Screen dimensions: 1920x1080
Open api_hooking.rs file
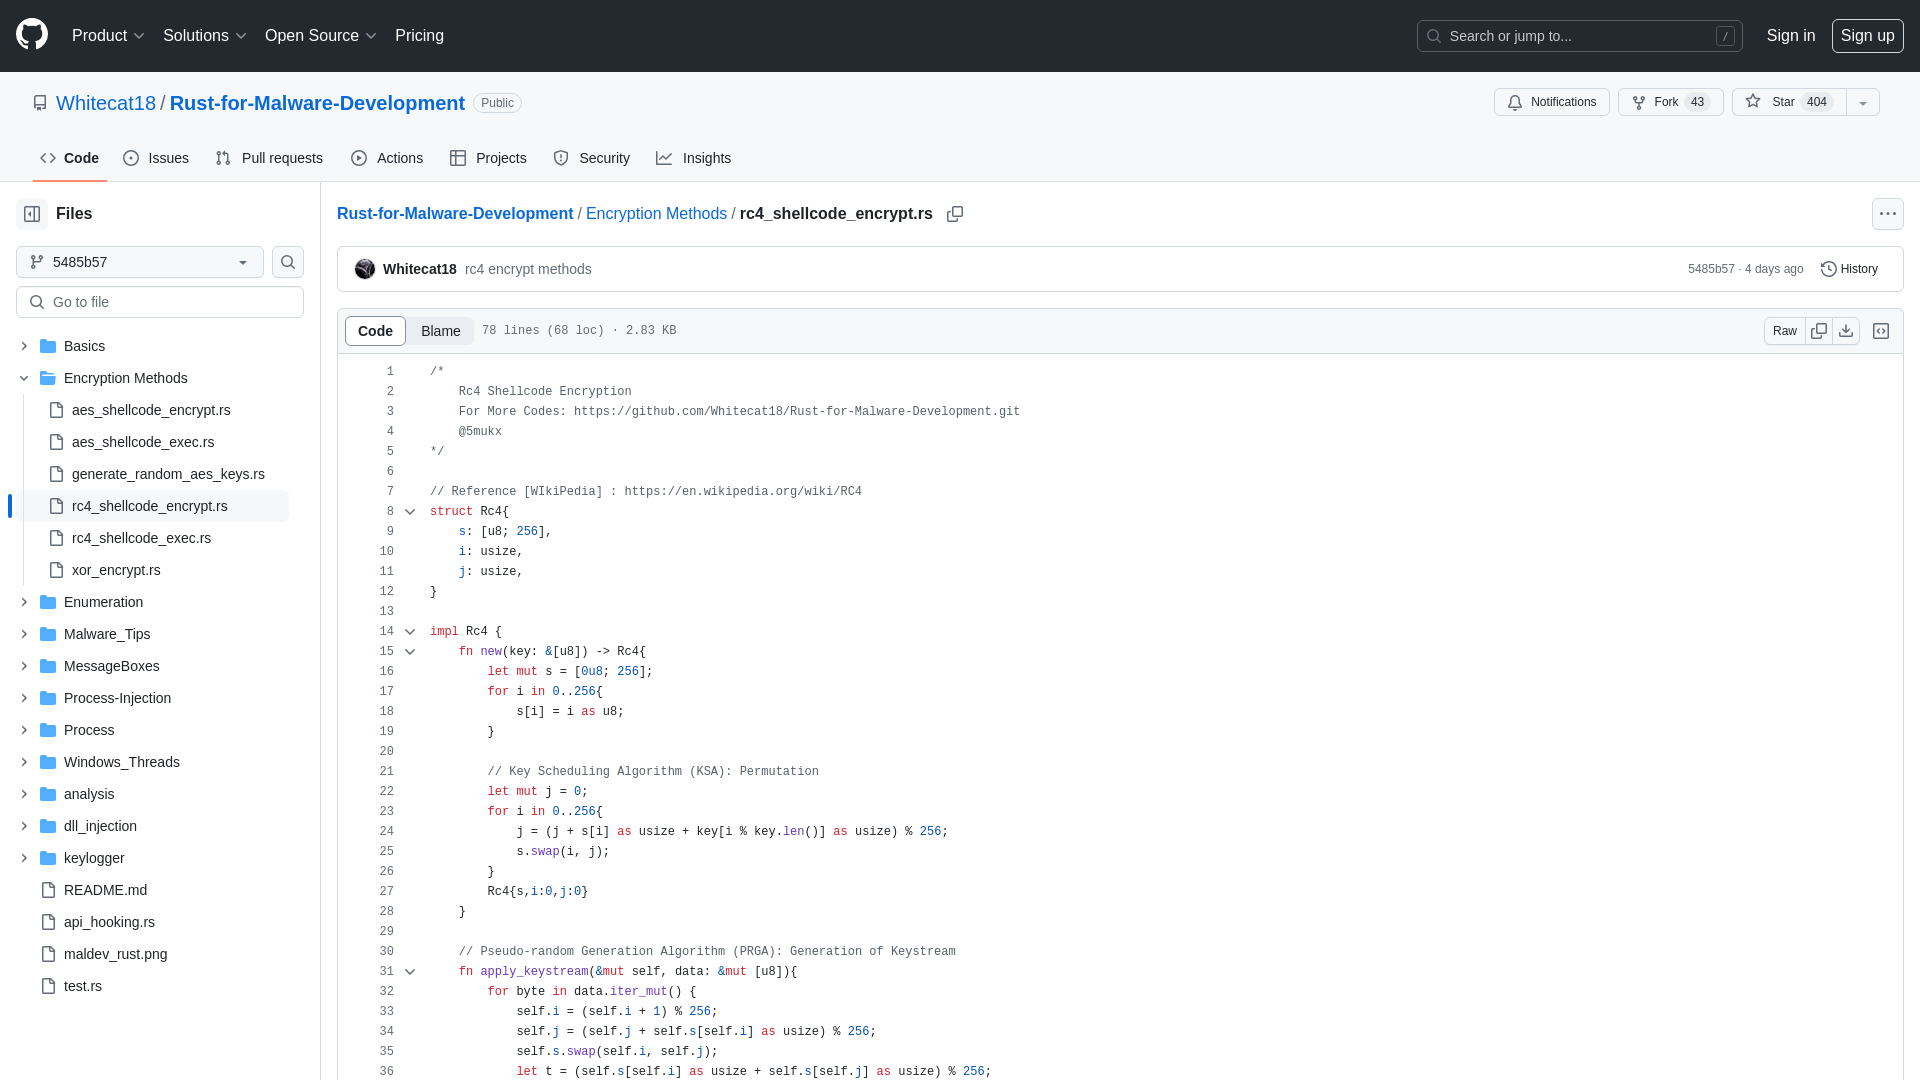(x=109, y=922)
